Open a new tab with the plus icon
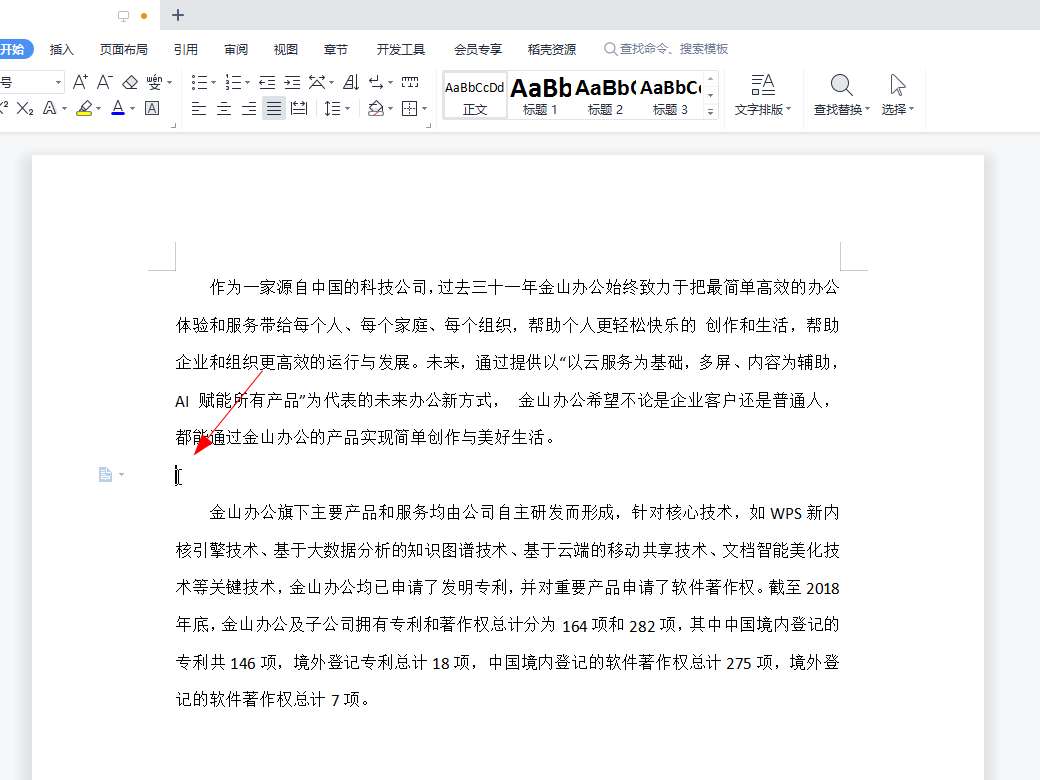 178,15
